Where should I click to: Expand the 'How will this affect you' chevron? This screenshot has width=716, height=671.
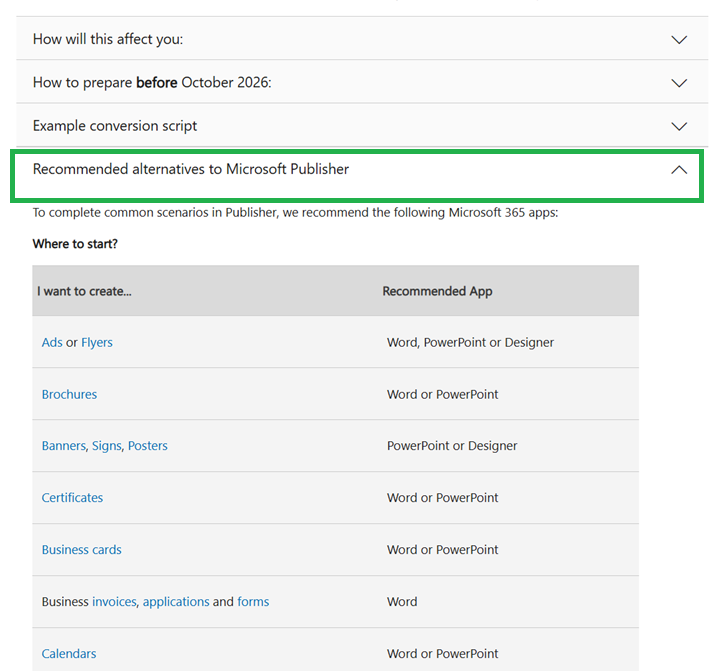pos(679,40)
